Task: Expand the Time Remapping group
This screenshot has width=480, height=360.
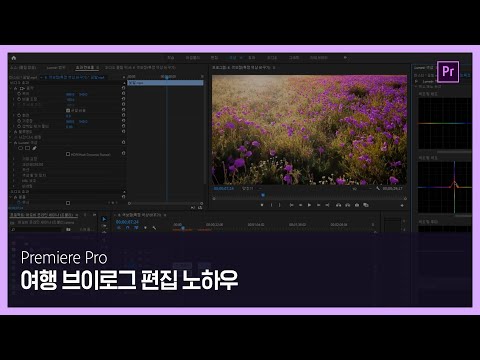Action: click(11, 137)
